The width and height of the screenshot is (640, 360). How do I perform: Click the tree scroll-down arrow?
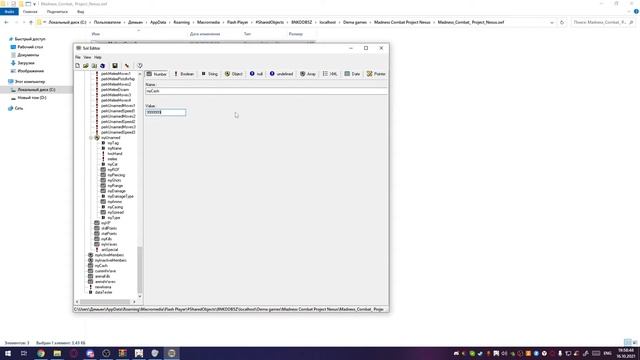[140, 296]
